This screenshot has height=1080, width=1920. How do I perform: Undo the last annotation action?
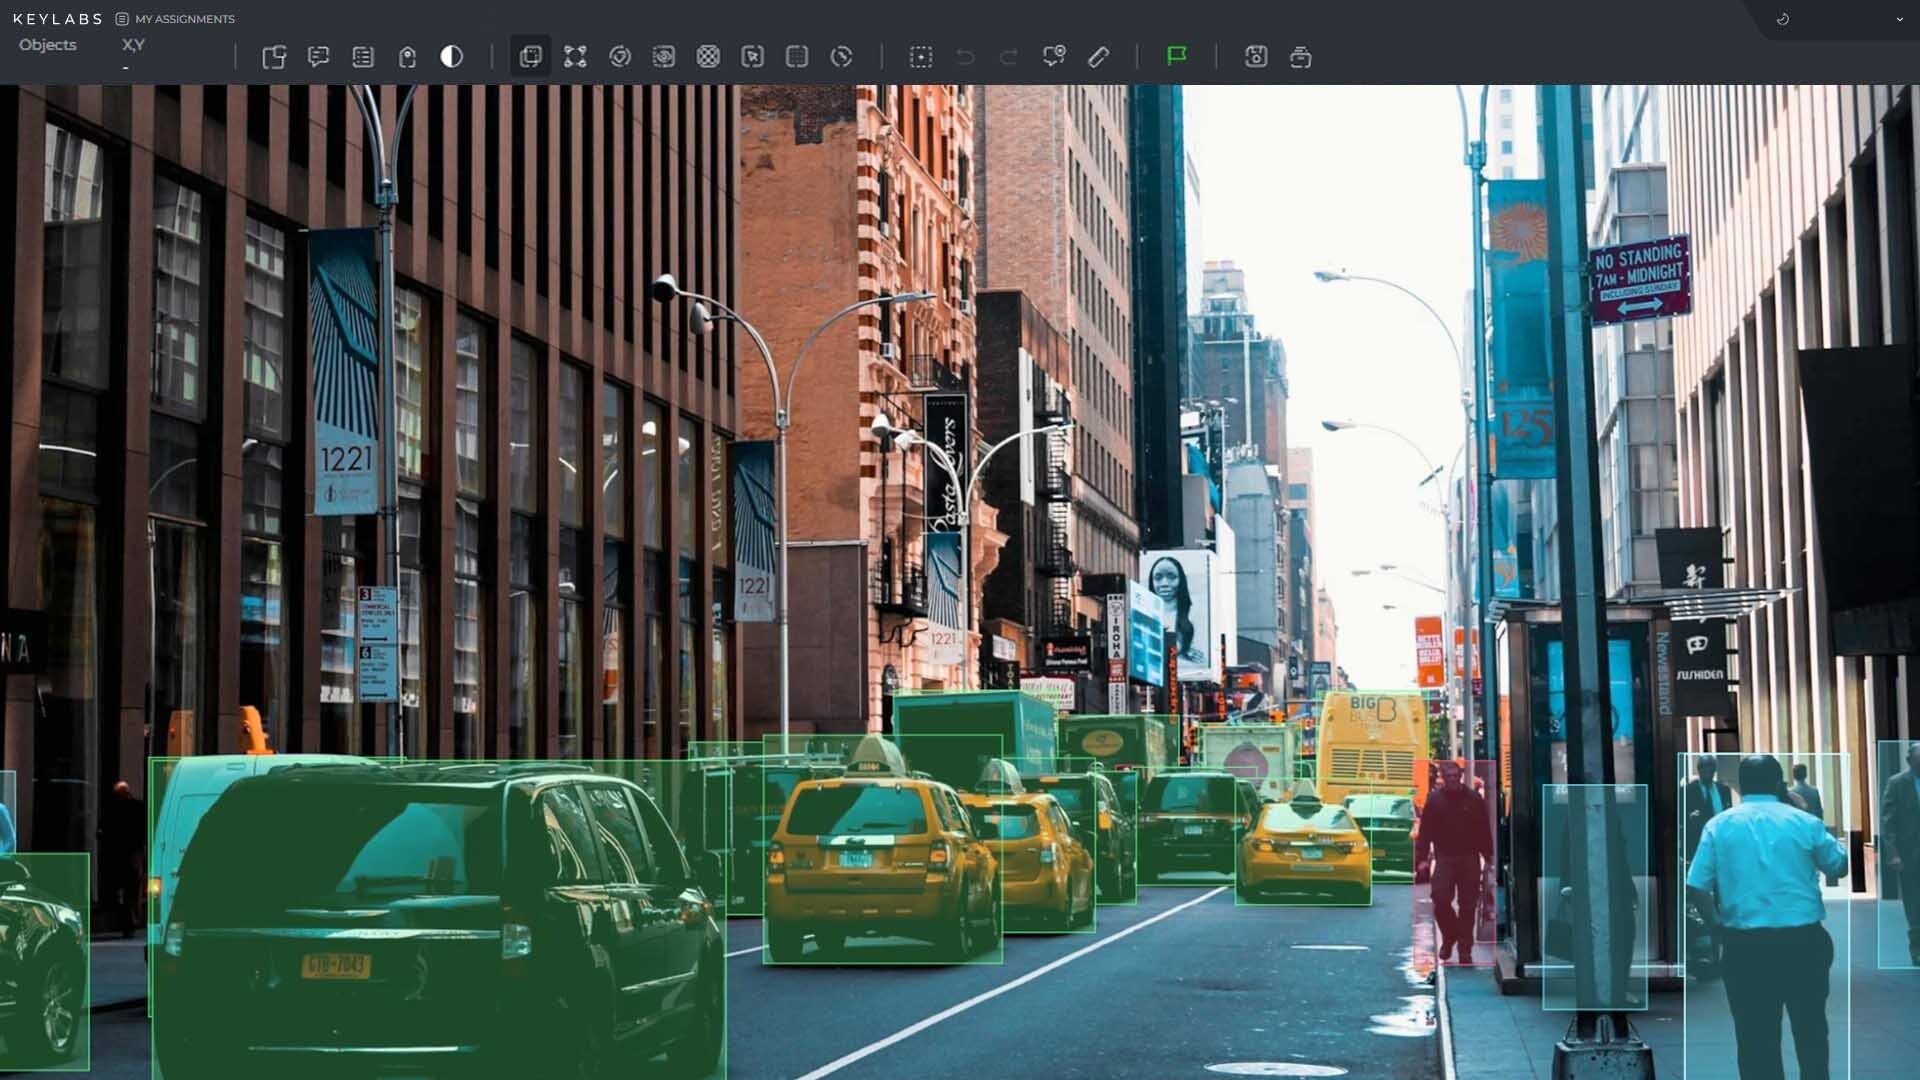tap(963, 57)
